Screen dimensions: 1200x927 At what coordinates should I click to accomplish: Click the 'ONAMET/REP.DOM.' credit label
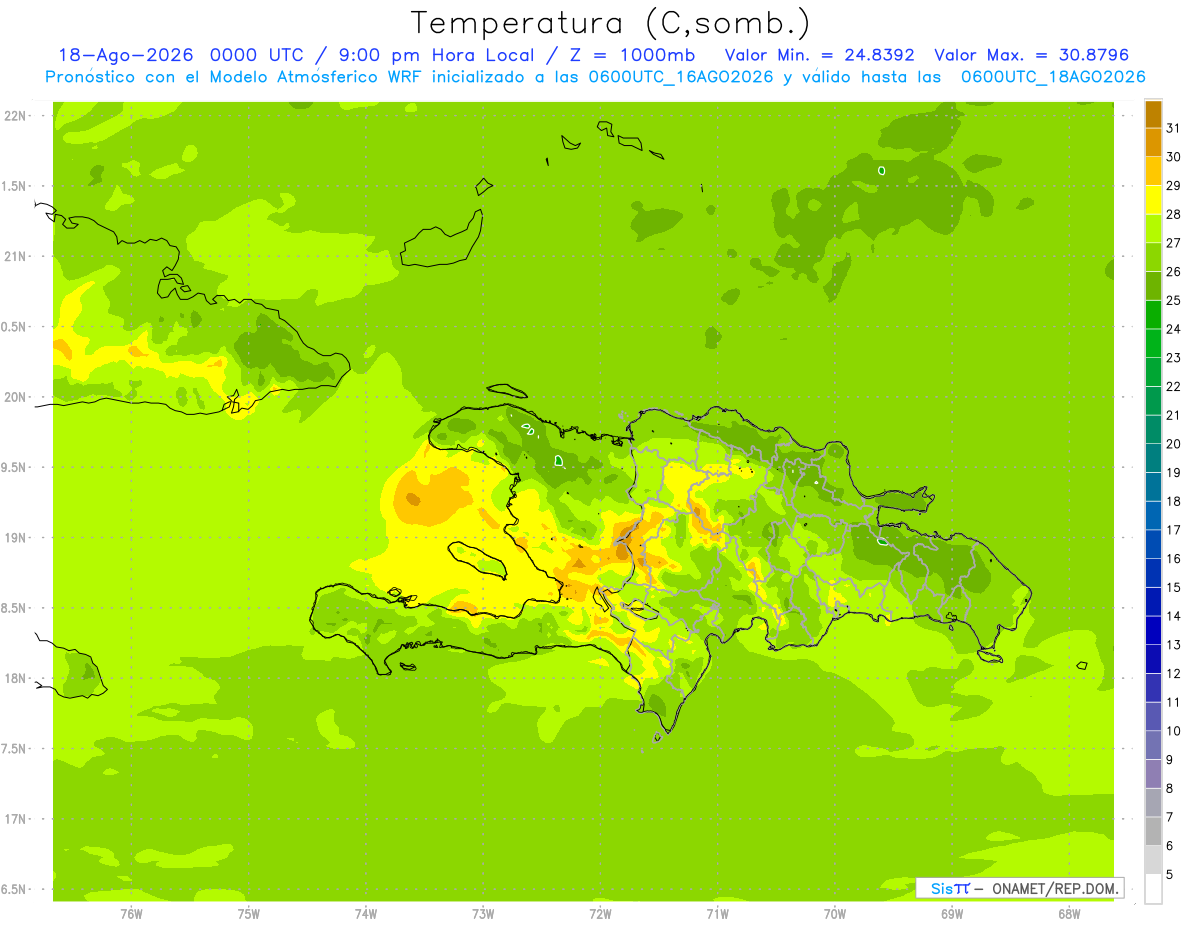point(1054,888)
